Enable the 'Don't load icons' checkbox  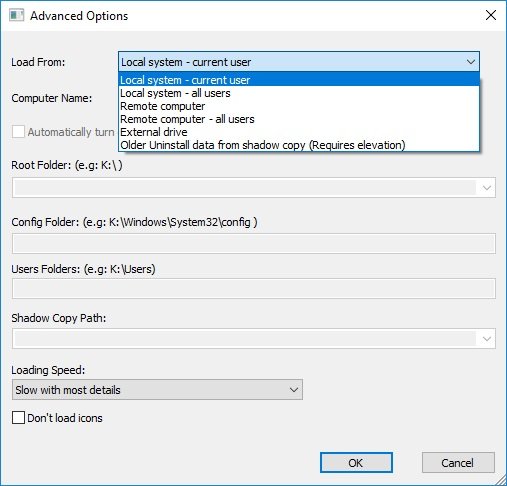[x=18, y=417]
